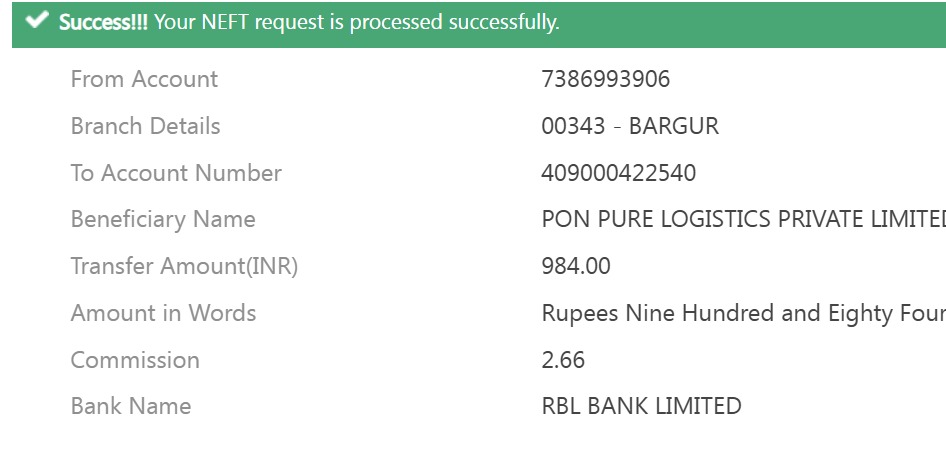Click the white checkmark success icon
The image size is (946, 457).
pos(37,21)
